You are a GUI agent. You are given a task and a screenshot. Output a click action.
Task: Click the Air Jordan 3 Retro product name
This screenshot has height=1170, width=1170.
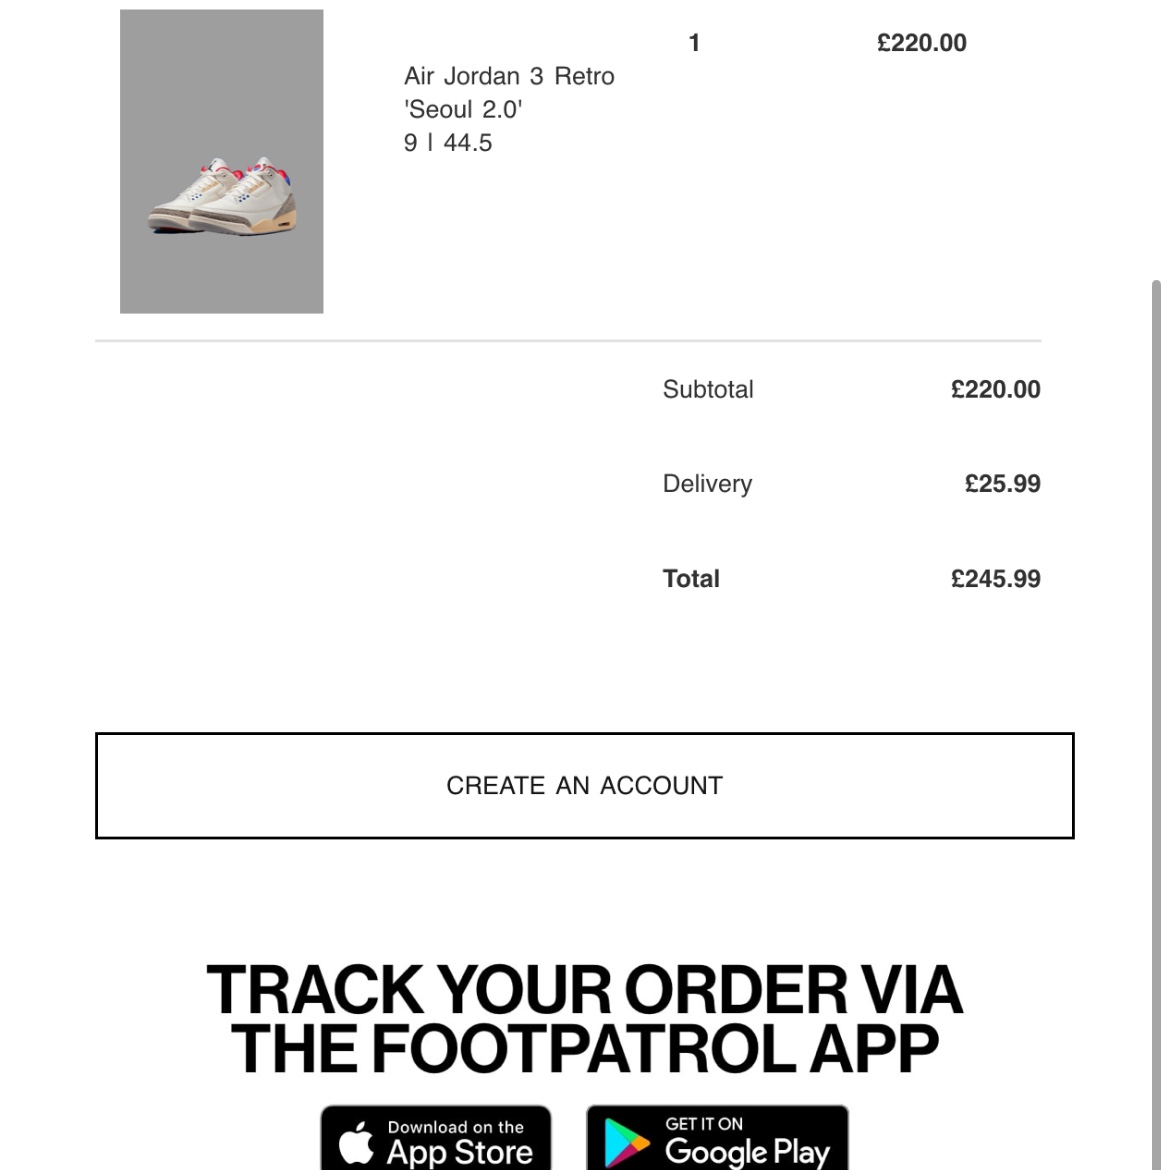[509, 76]
